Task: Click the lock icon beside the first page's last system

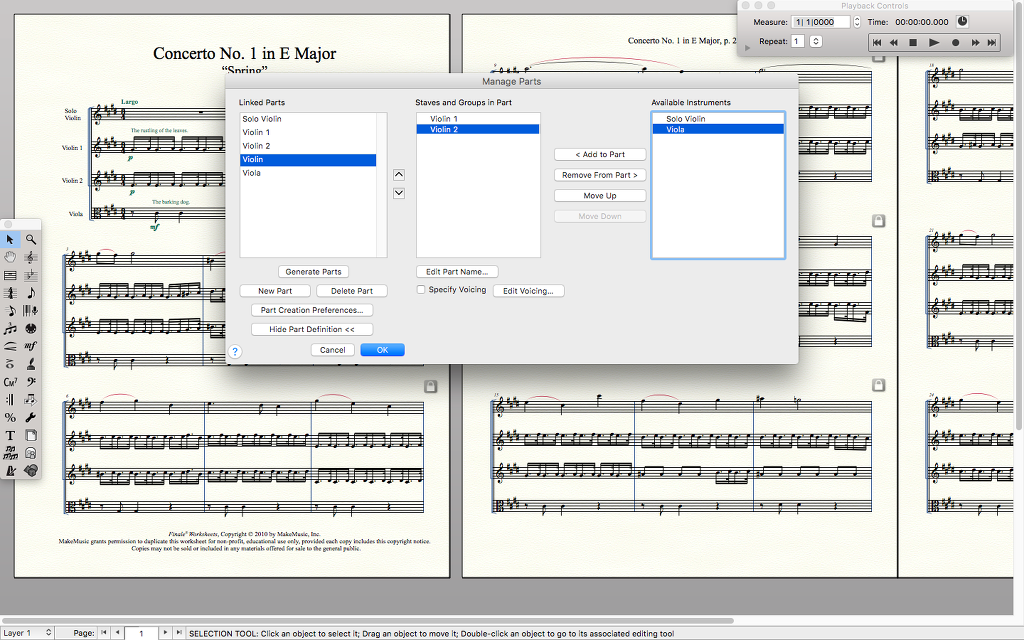Action: coord(430,387)
